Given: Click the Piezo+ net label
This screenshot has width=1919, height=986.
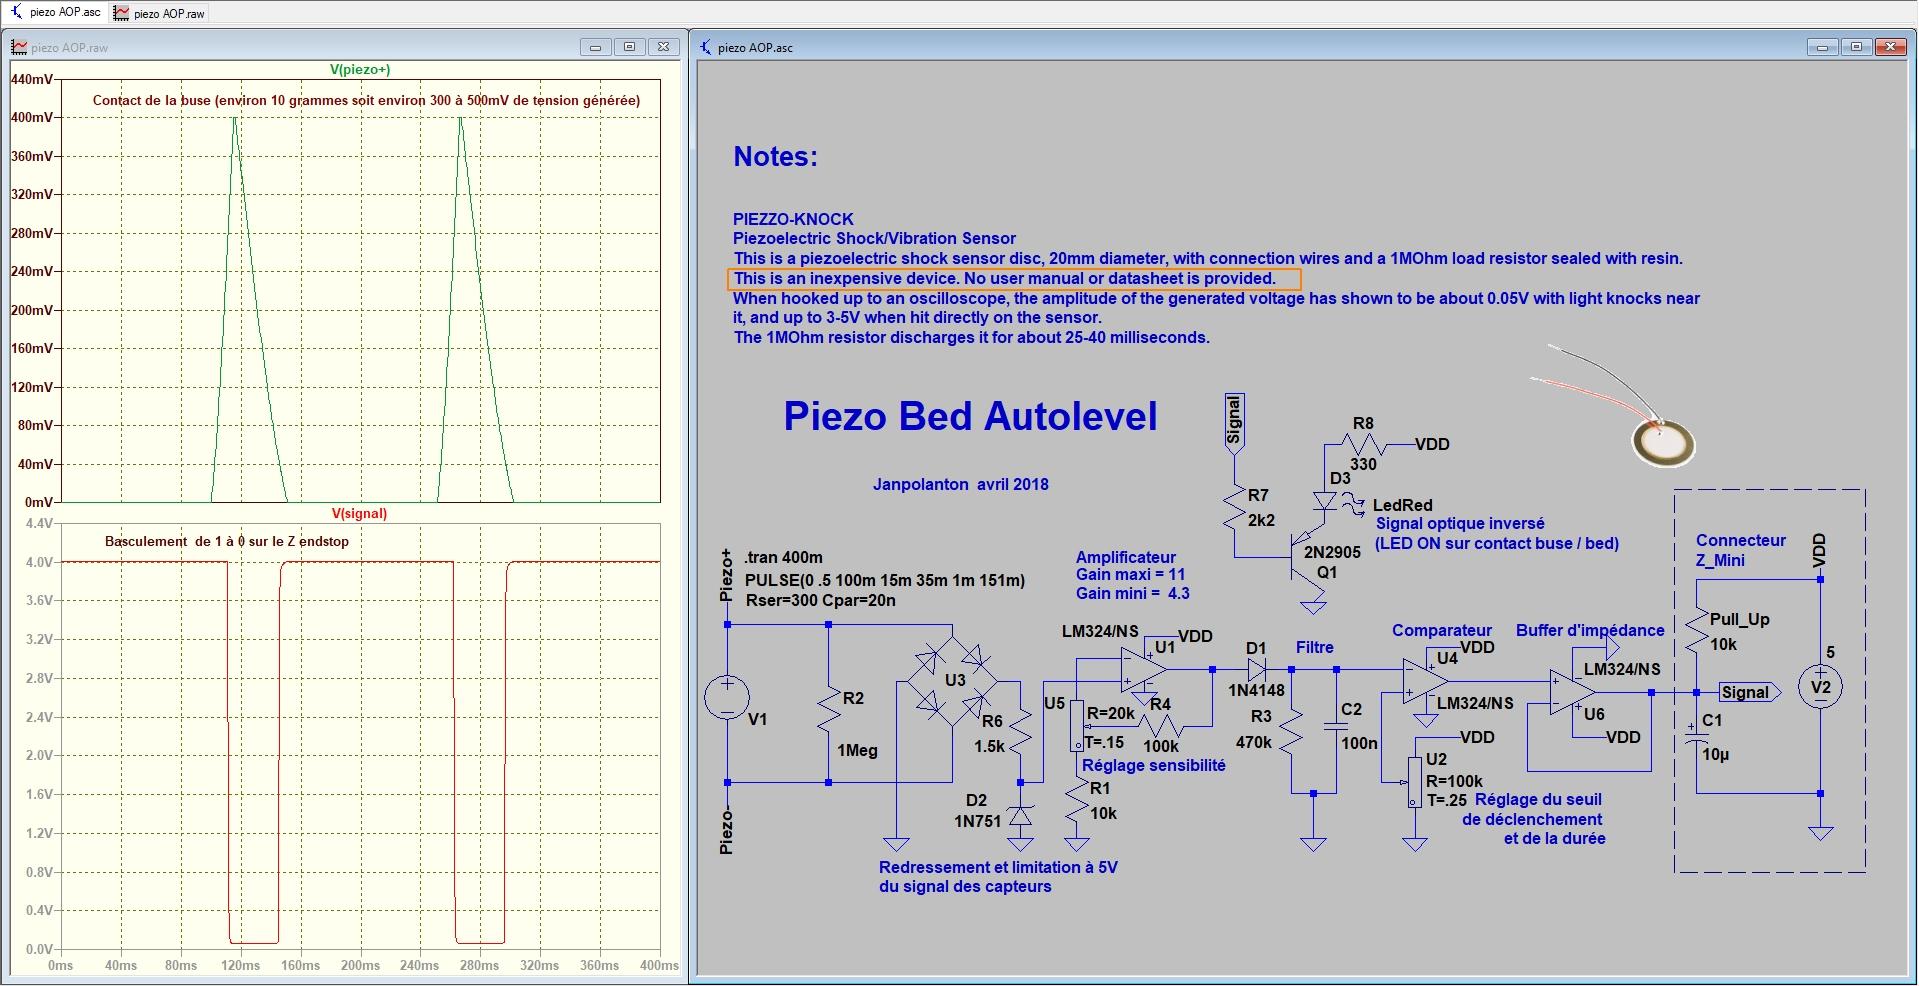Looking at the screenshot, I should tap(727, 575).
